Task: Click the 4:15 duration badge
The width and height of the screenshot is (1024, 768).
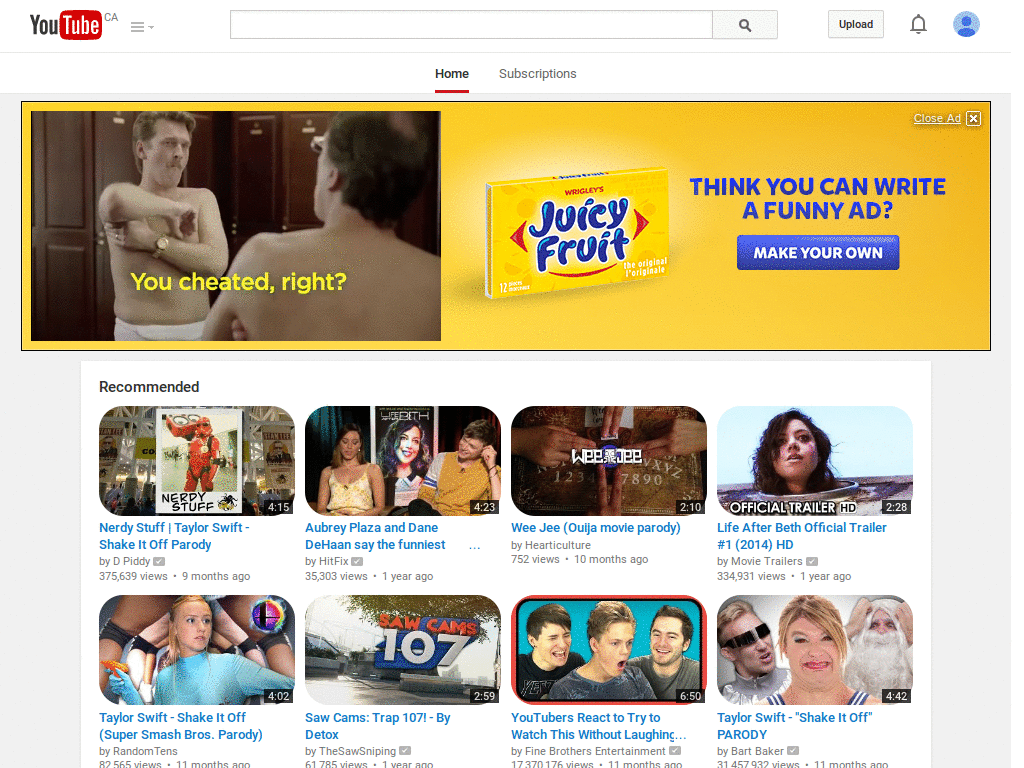Action: 279,507
